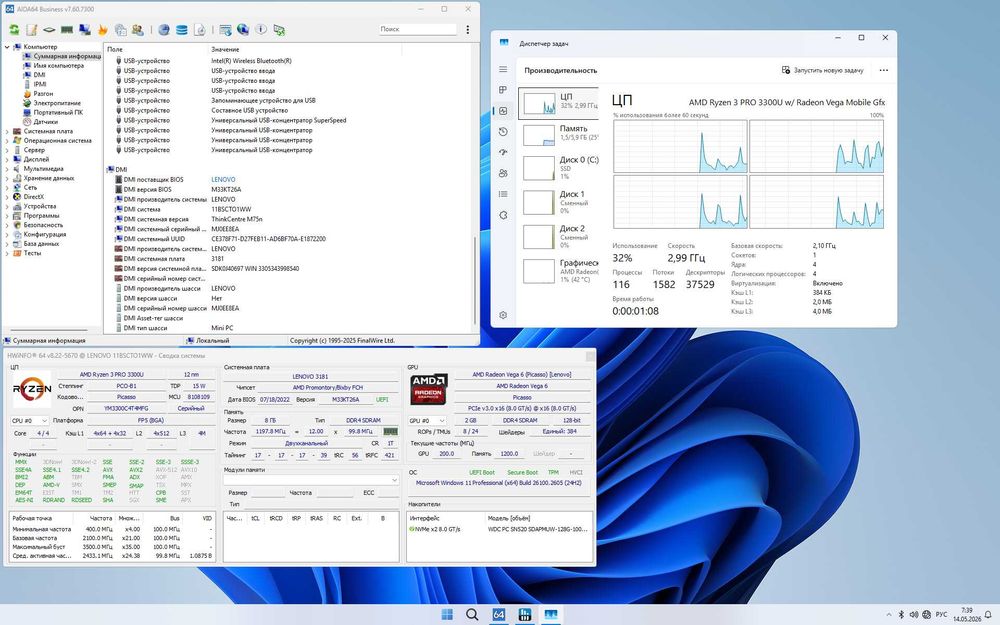Select Диск 2 in Task Manager list

click(x=559, y=236)
